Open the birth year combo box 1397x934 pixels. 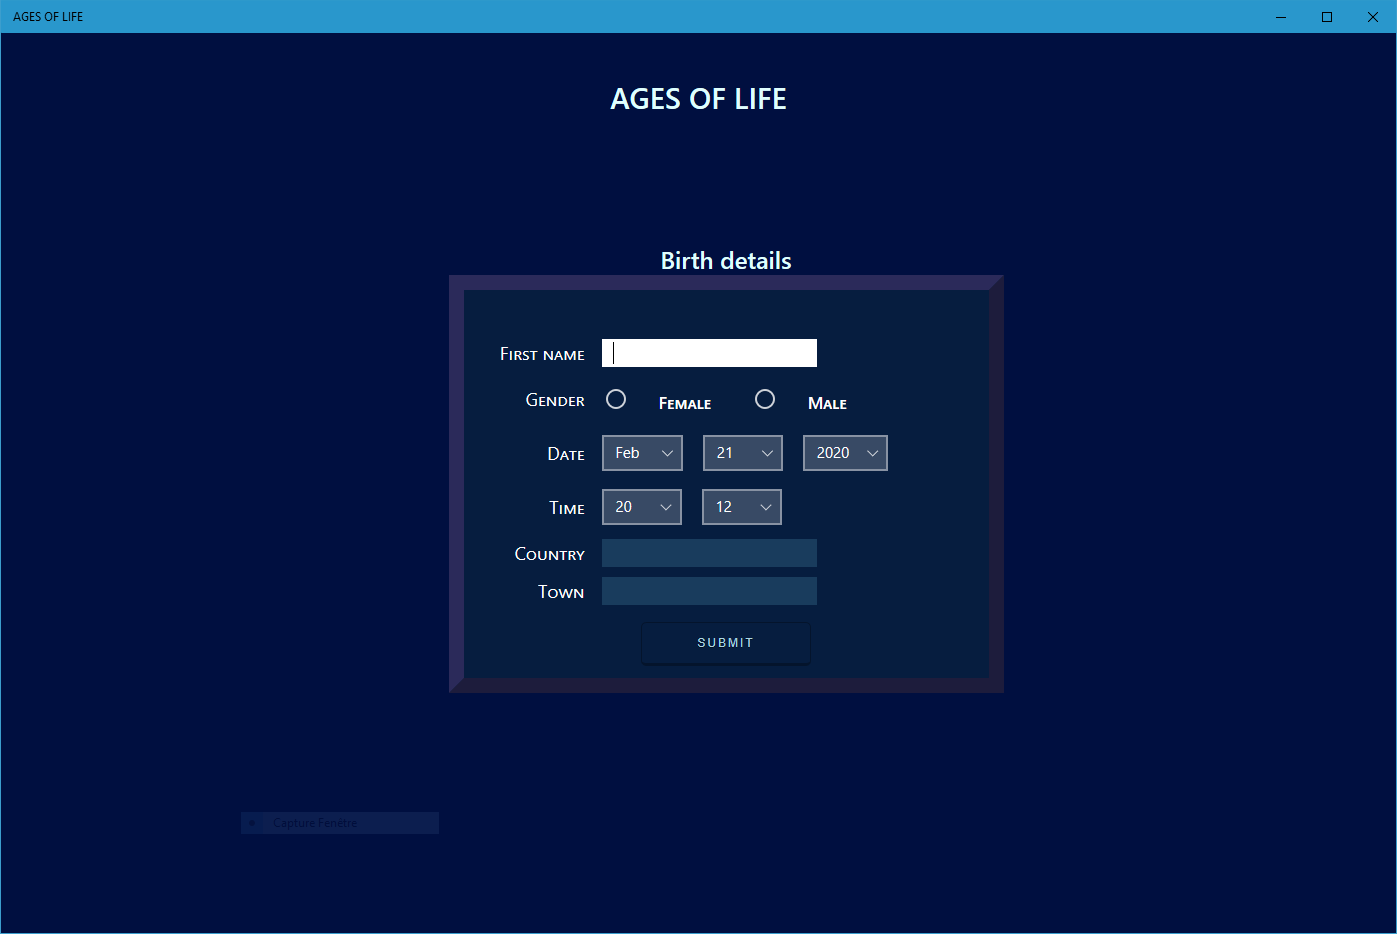tap(845, 452)
